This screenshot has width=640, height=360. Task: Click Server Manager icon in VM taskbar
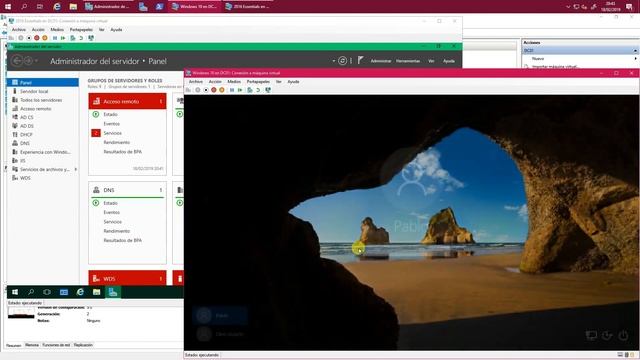113,292
